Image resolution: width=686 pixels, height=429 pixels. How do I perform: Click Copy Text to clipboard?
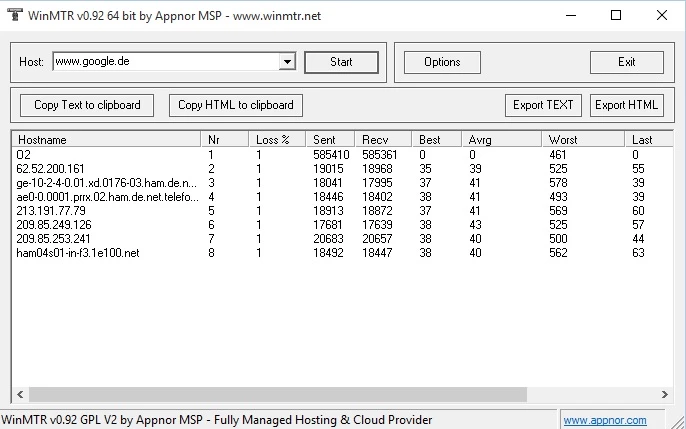coord(87,105)
